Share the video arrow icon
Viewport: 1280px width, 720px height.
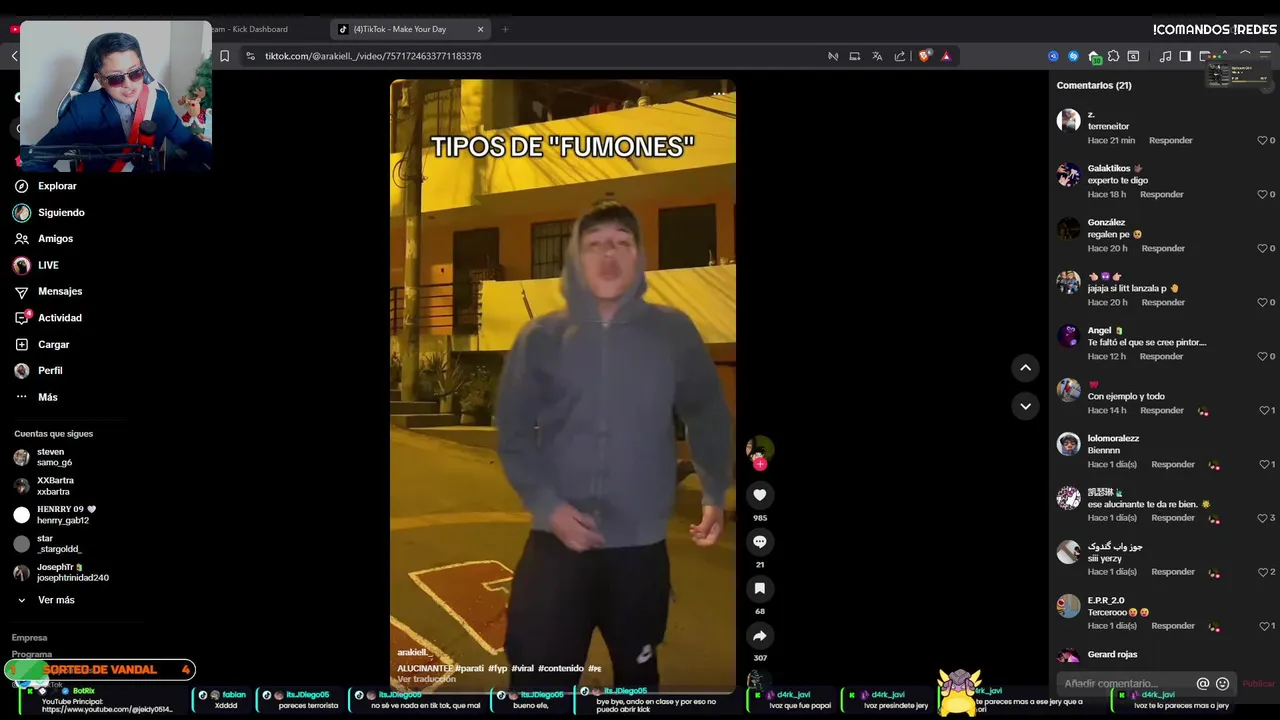pos(760,636)
